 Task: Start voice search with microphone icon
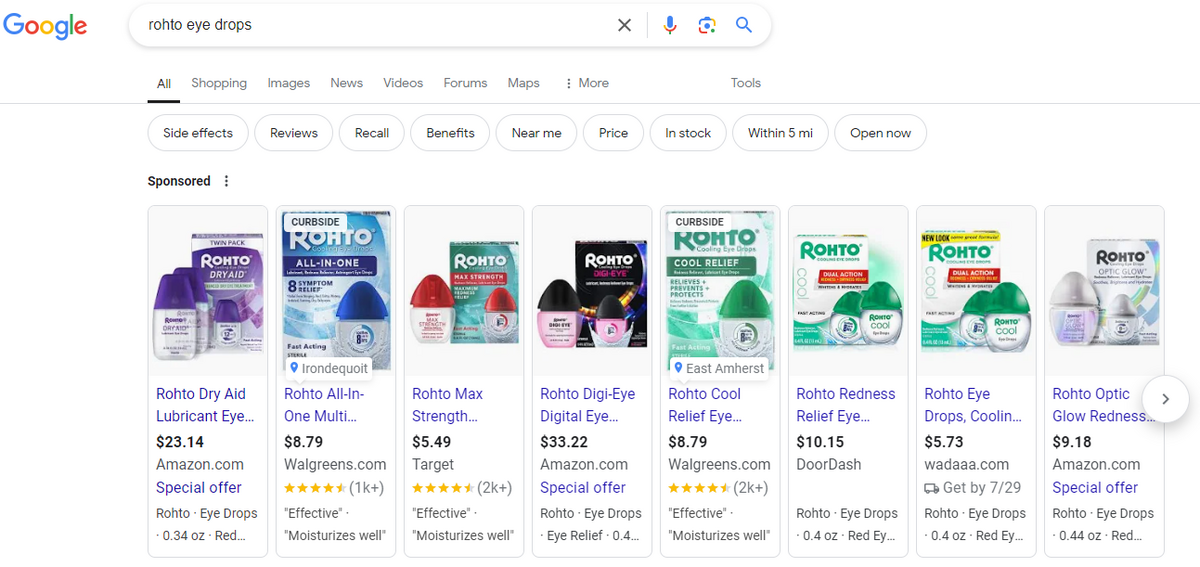click(670, 25)
